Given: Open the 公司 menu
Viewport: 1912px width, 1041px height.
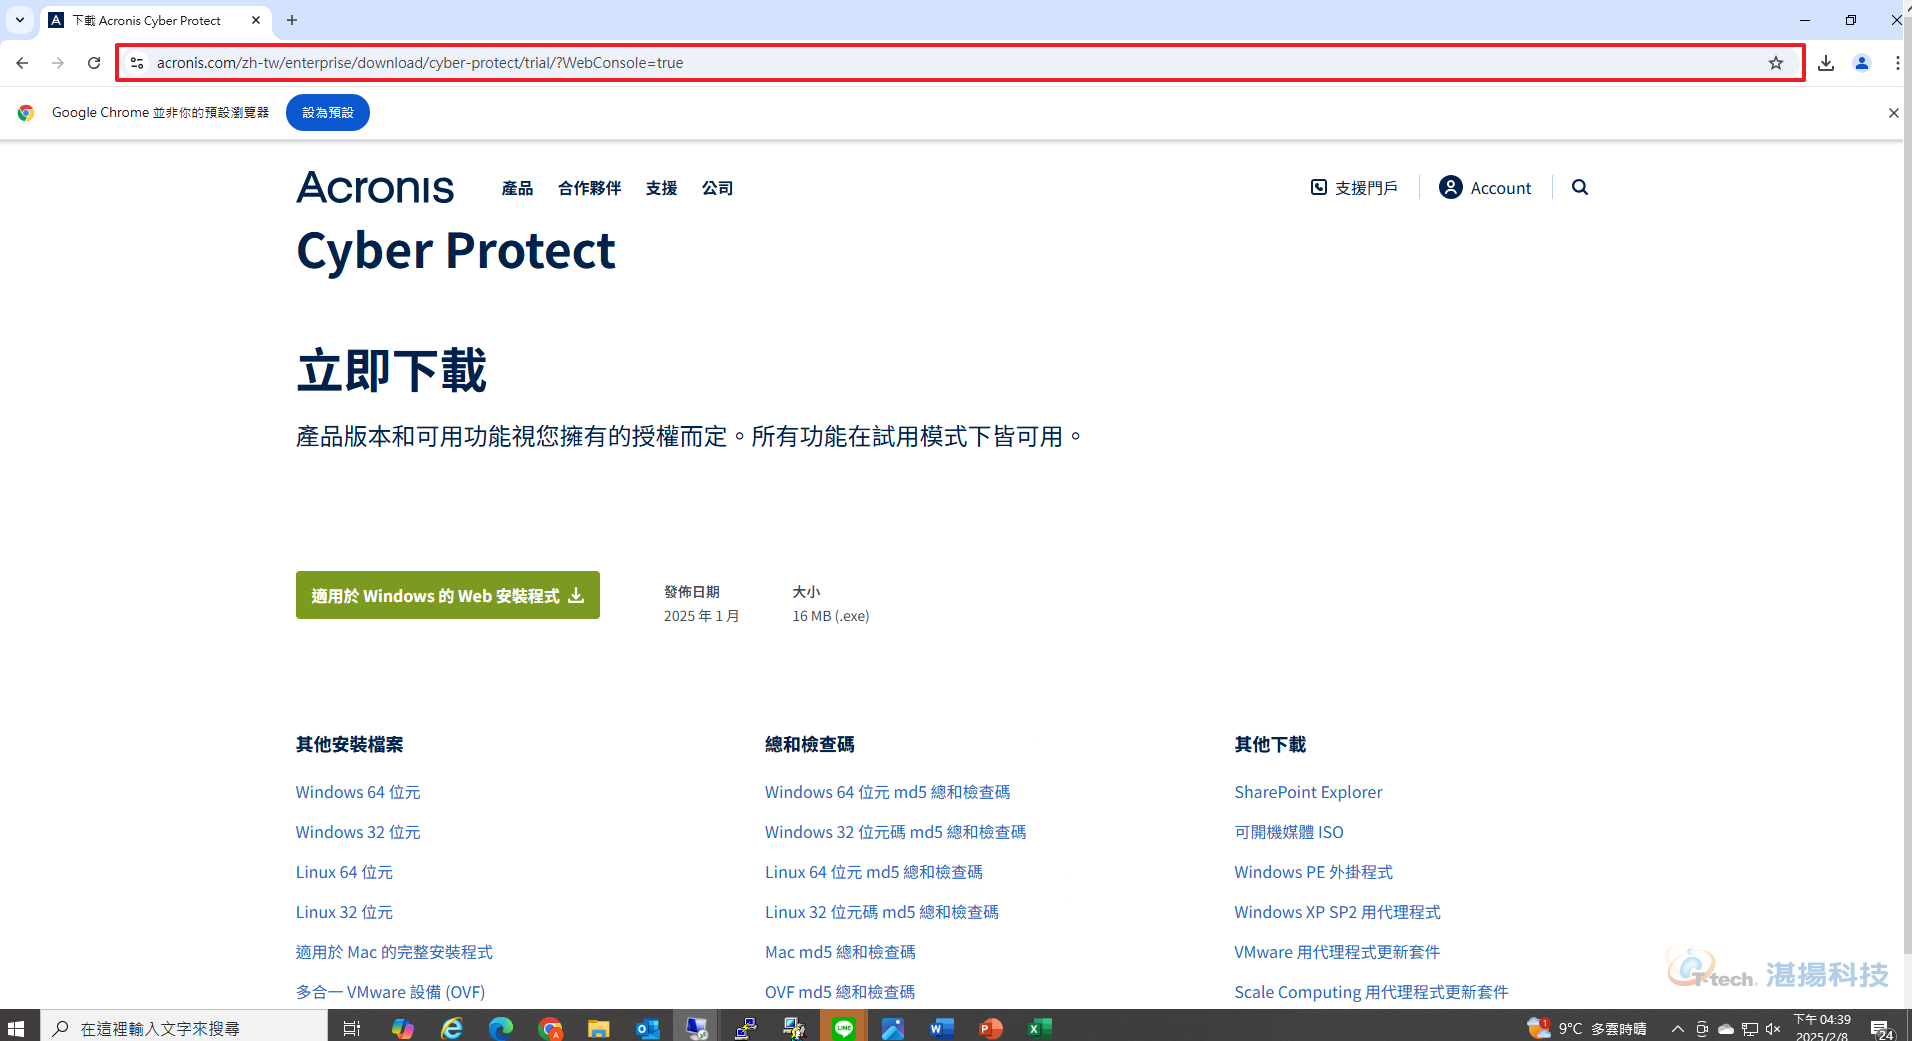Looking at the screenshot, I should (717, 188).
